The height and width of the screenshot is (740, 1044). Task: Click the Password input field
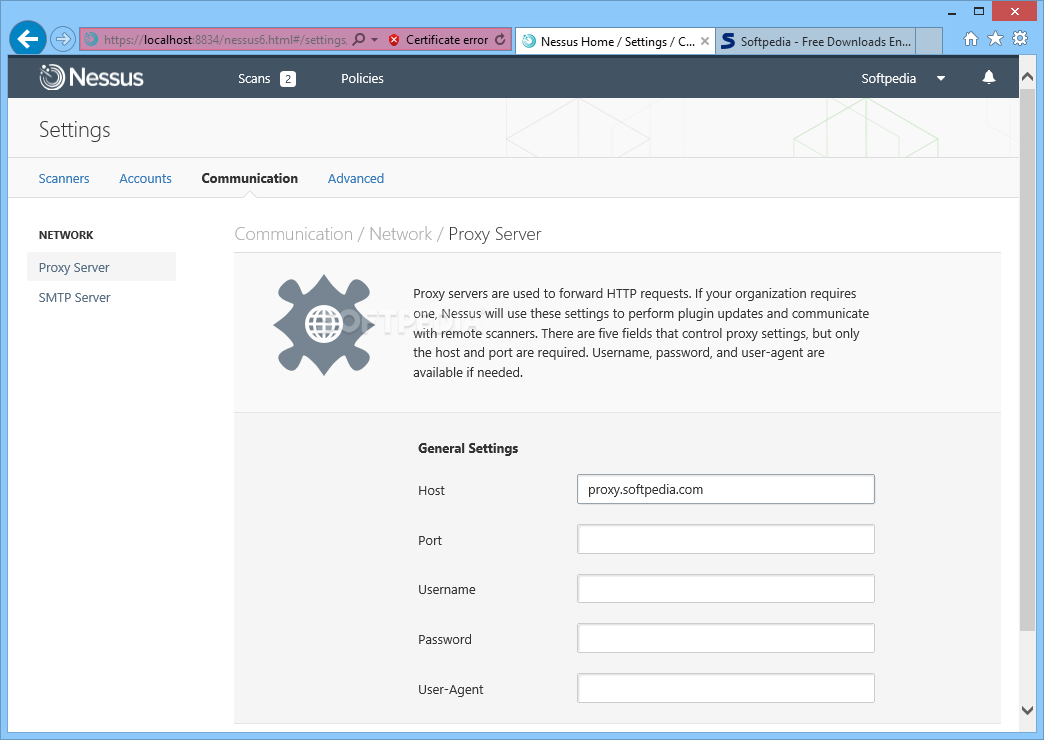726,639
